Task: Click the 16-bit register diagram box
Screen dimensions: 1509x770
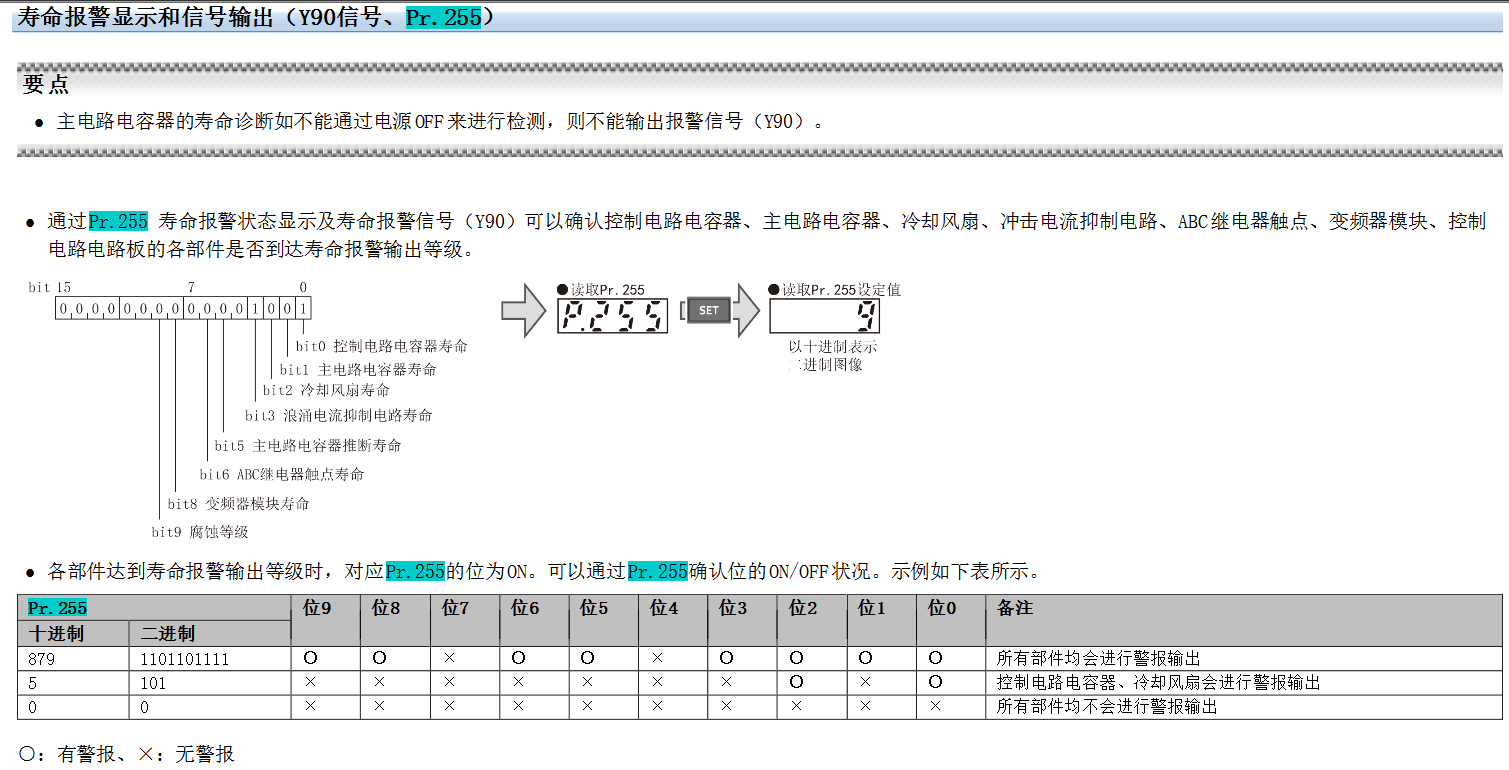Action: 182,309
